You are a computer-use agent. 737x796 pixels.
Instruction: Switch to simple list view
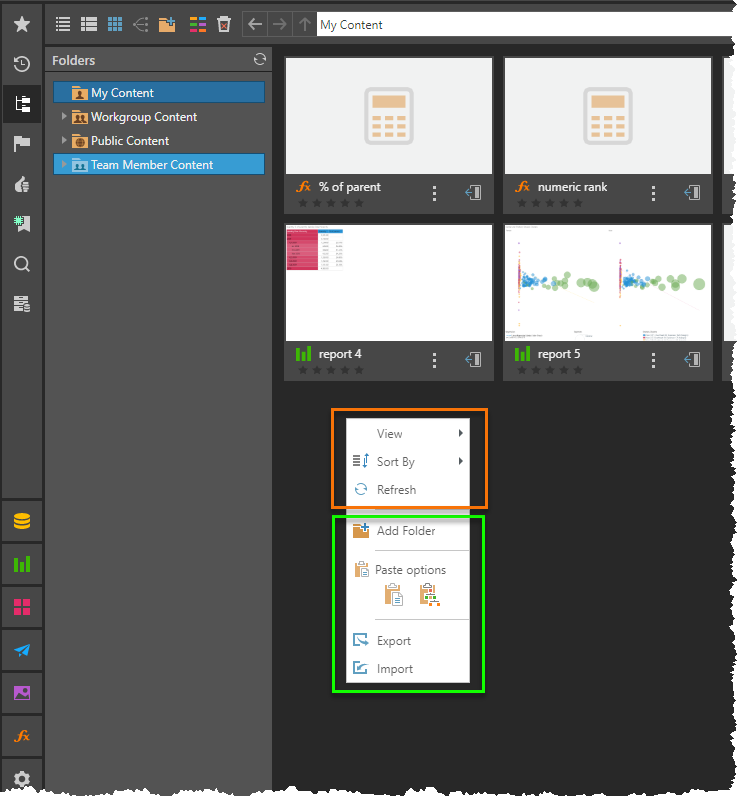pyautogui.click(x=63, y=24)
